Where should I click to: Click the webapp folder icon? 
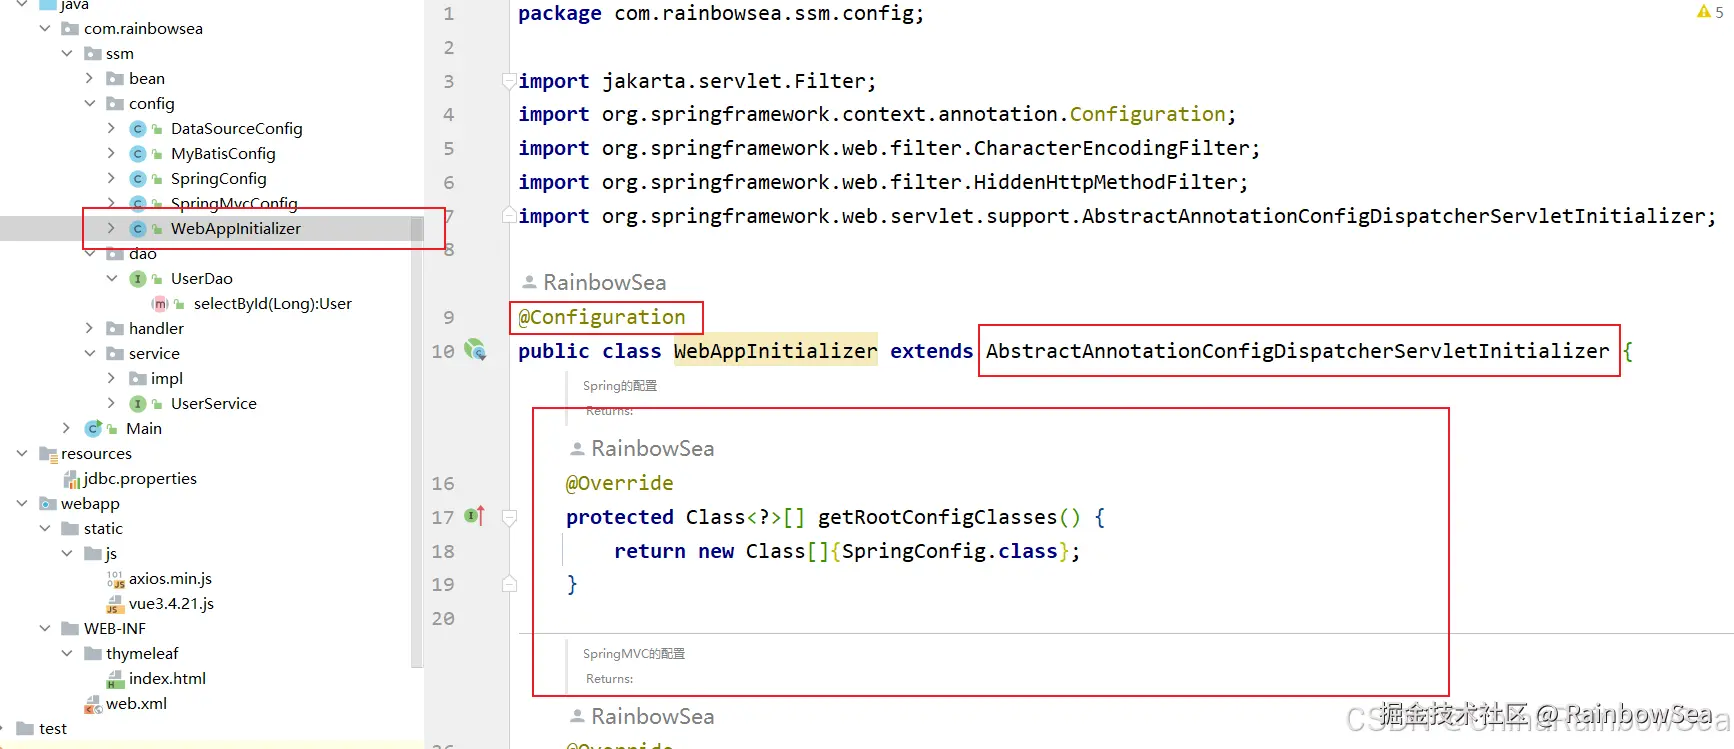(48, 503)
